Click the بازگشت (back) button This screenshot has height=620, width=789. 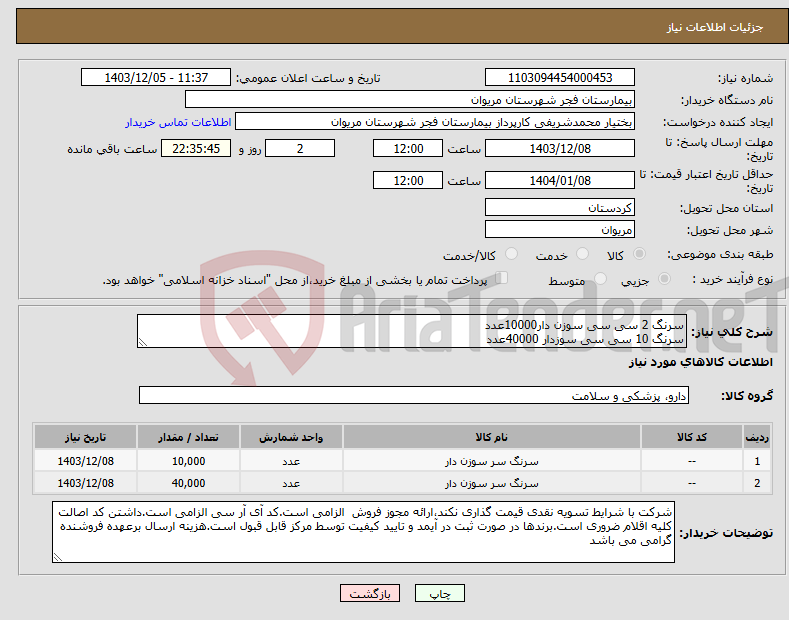[x=369, y=594]
